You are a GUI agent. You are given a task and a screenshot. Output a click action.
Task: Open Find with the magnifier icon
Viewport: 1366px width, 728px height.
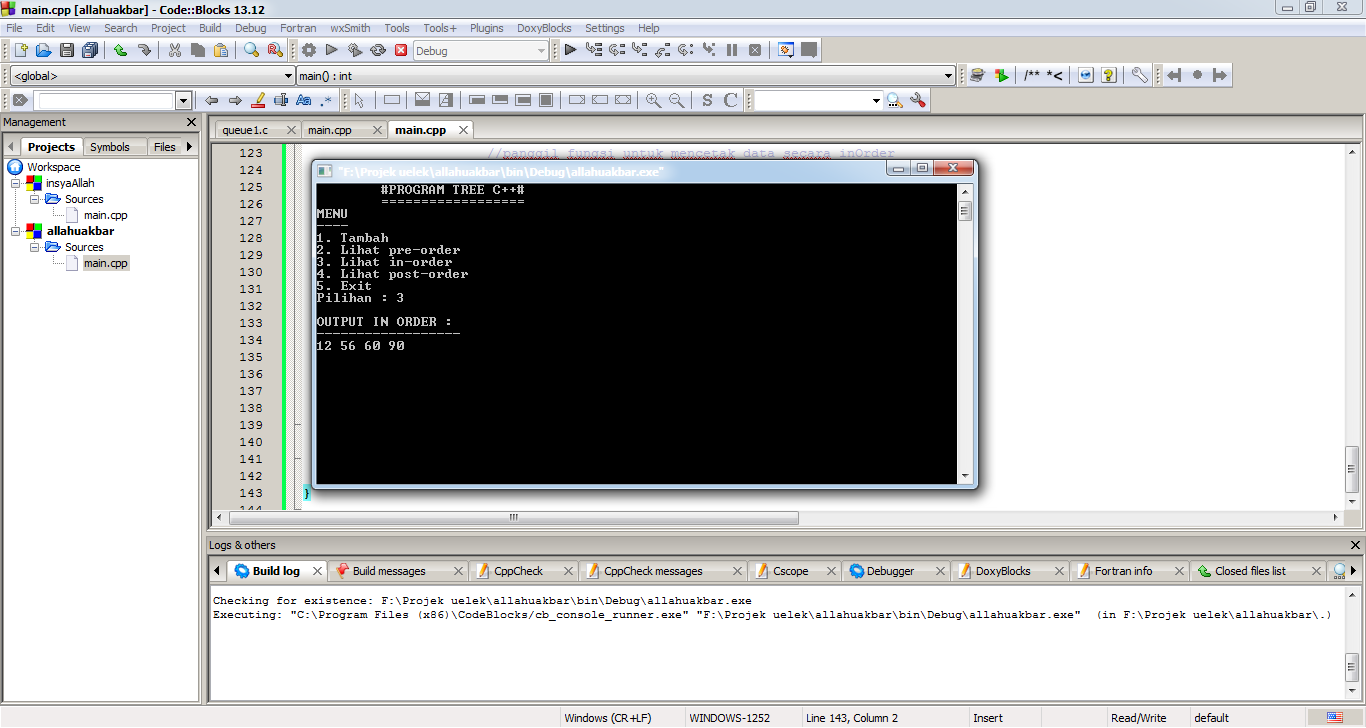click(252, 50)
